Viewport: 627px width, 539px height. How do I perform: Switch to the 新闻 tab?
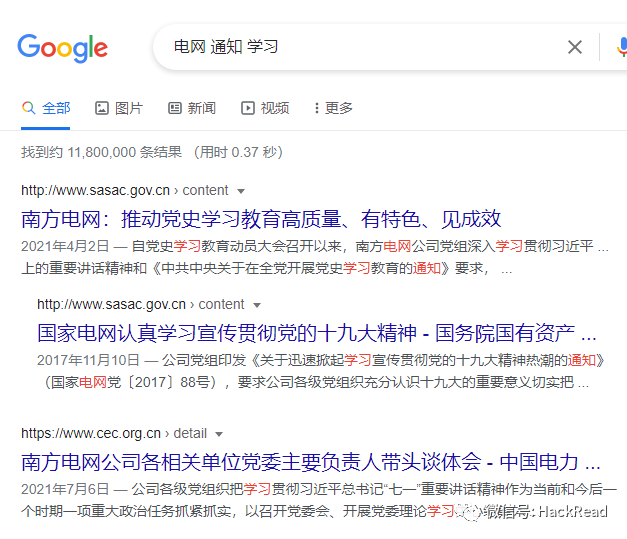(x=192, y=108)
